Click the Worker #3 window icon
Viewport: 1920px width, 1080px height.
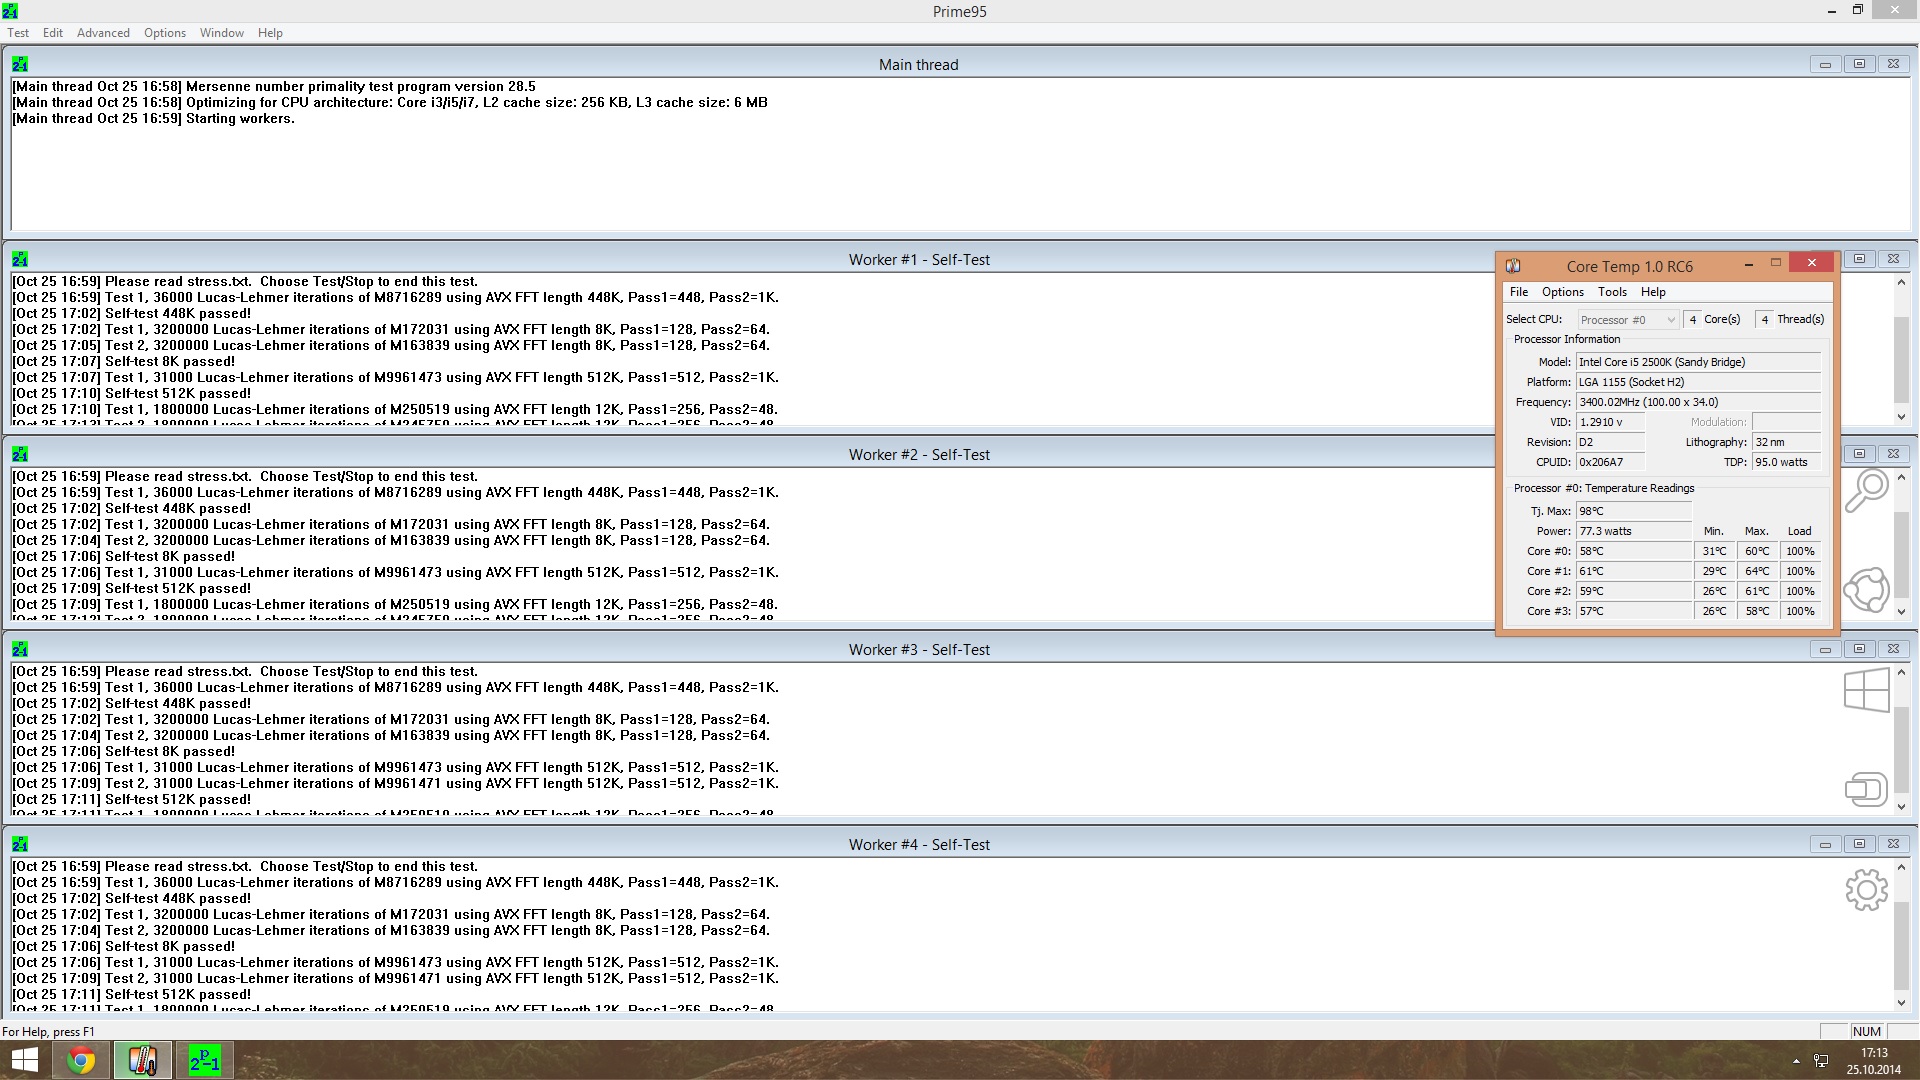point(20,649)
